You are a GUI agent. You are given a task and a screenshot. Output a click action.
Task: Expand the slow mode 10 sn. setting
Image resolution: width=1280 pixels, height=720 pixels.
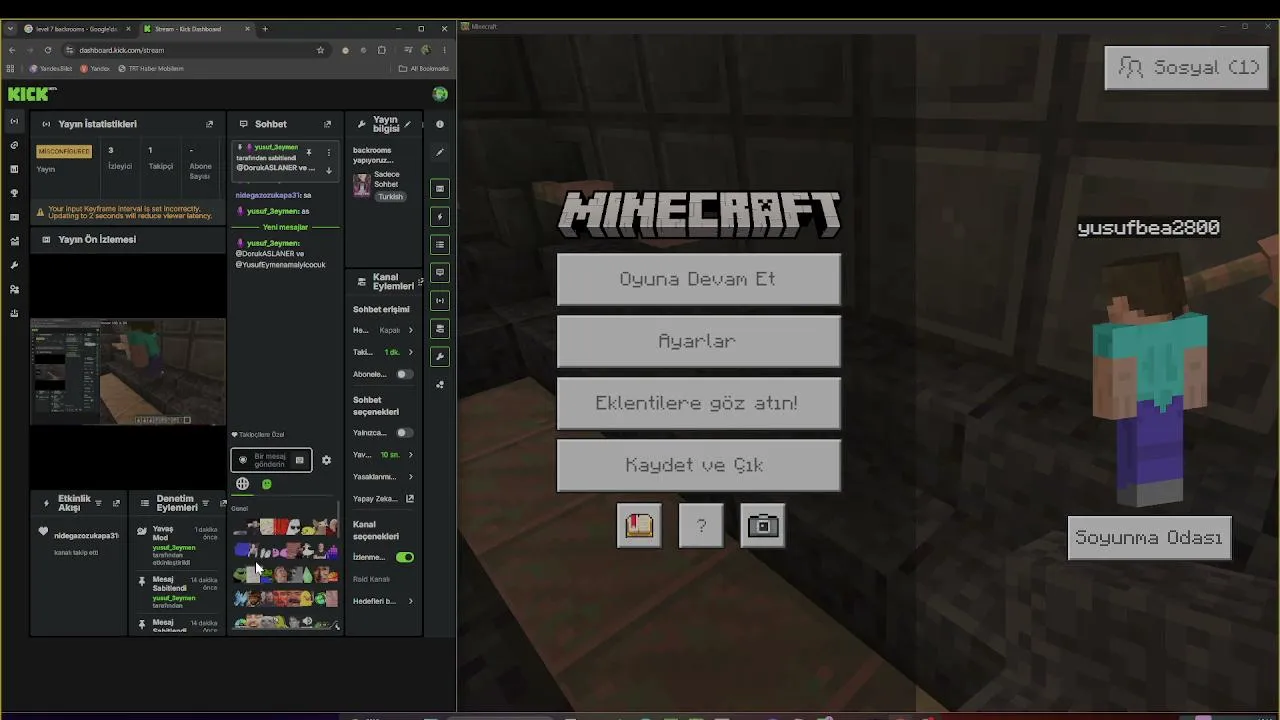(x=410, y=455)
